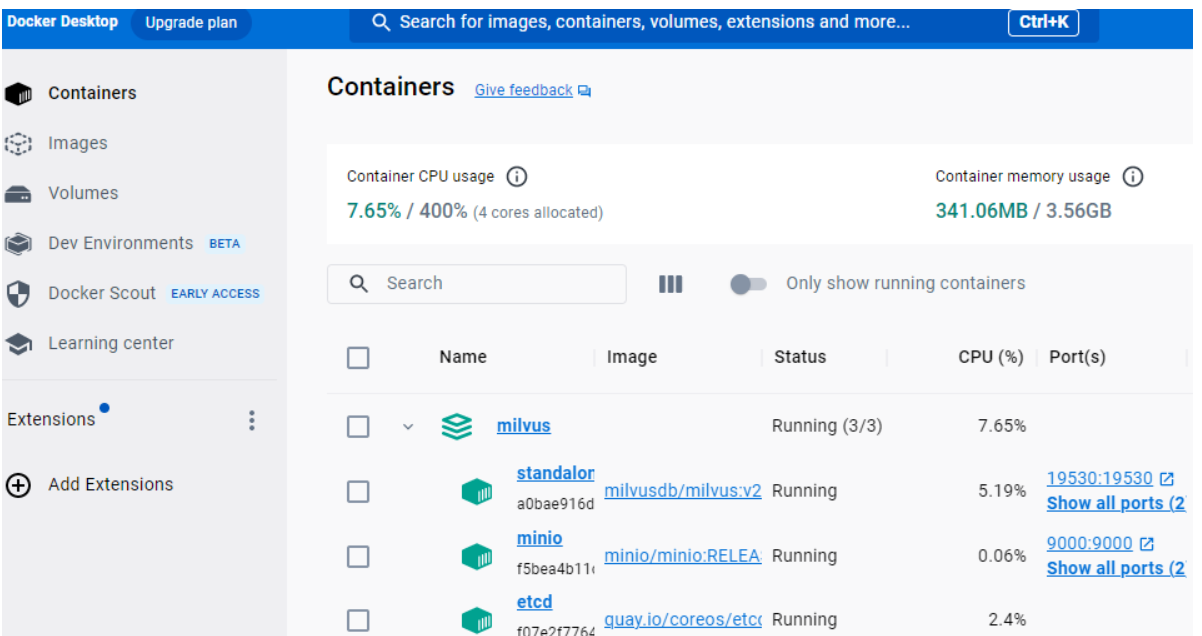Open the column display settings icon
The height and width of the screenshot is (636, 1202).
click(x=671, y=284)
